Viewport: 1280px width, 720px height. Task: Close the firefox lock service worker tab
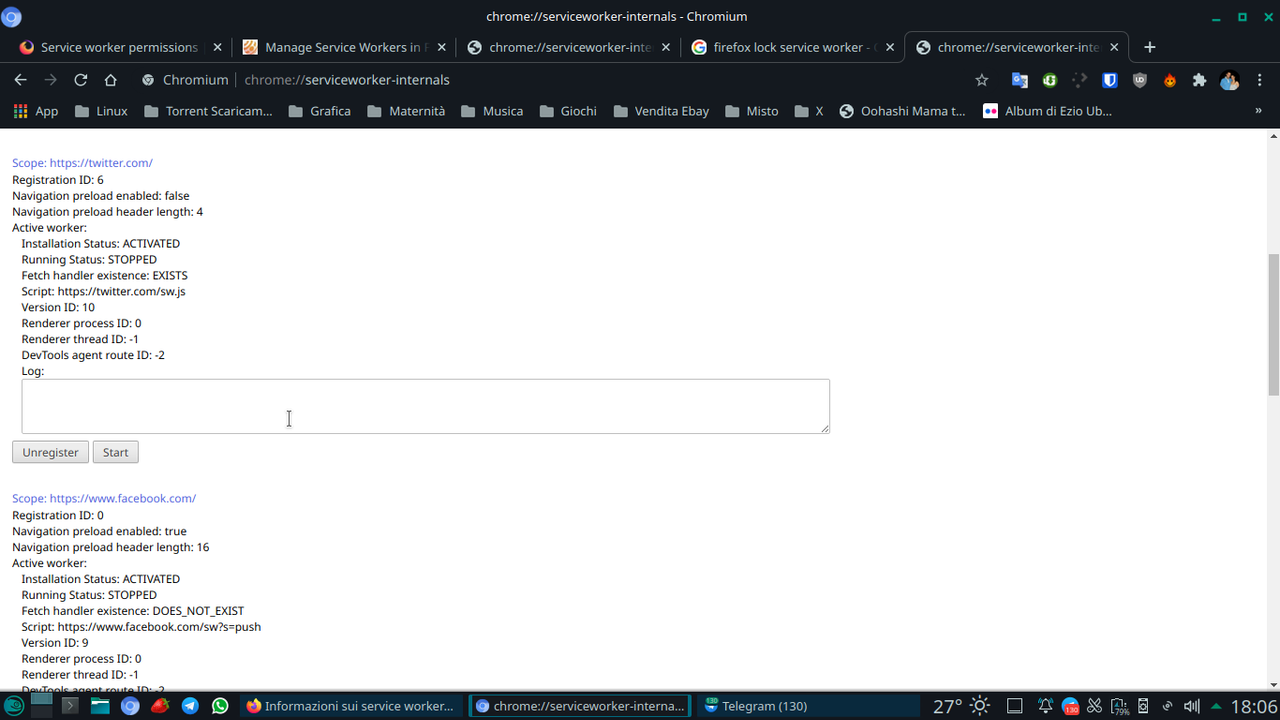(889, 47)
